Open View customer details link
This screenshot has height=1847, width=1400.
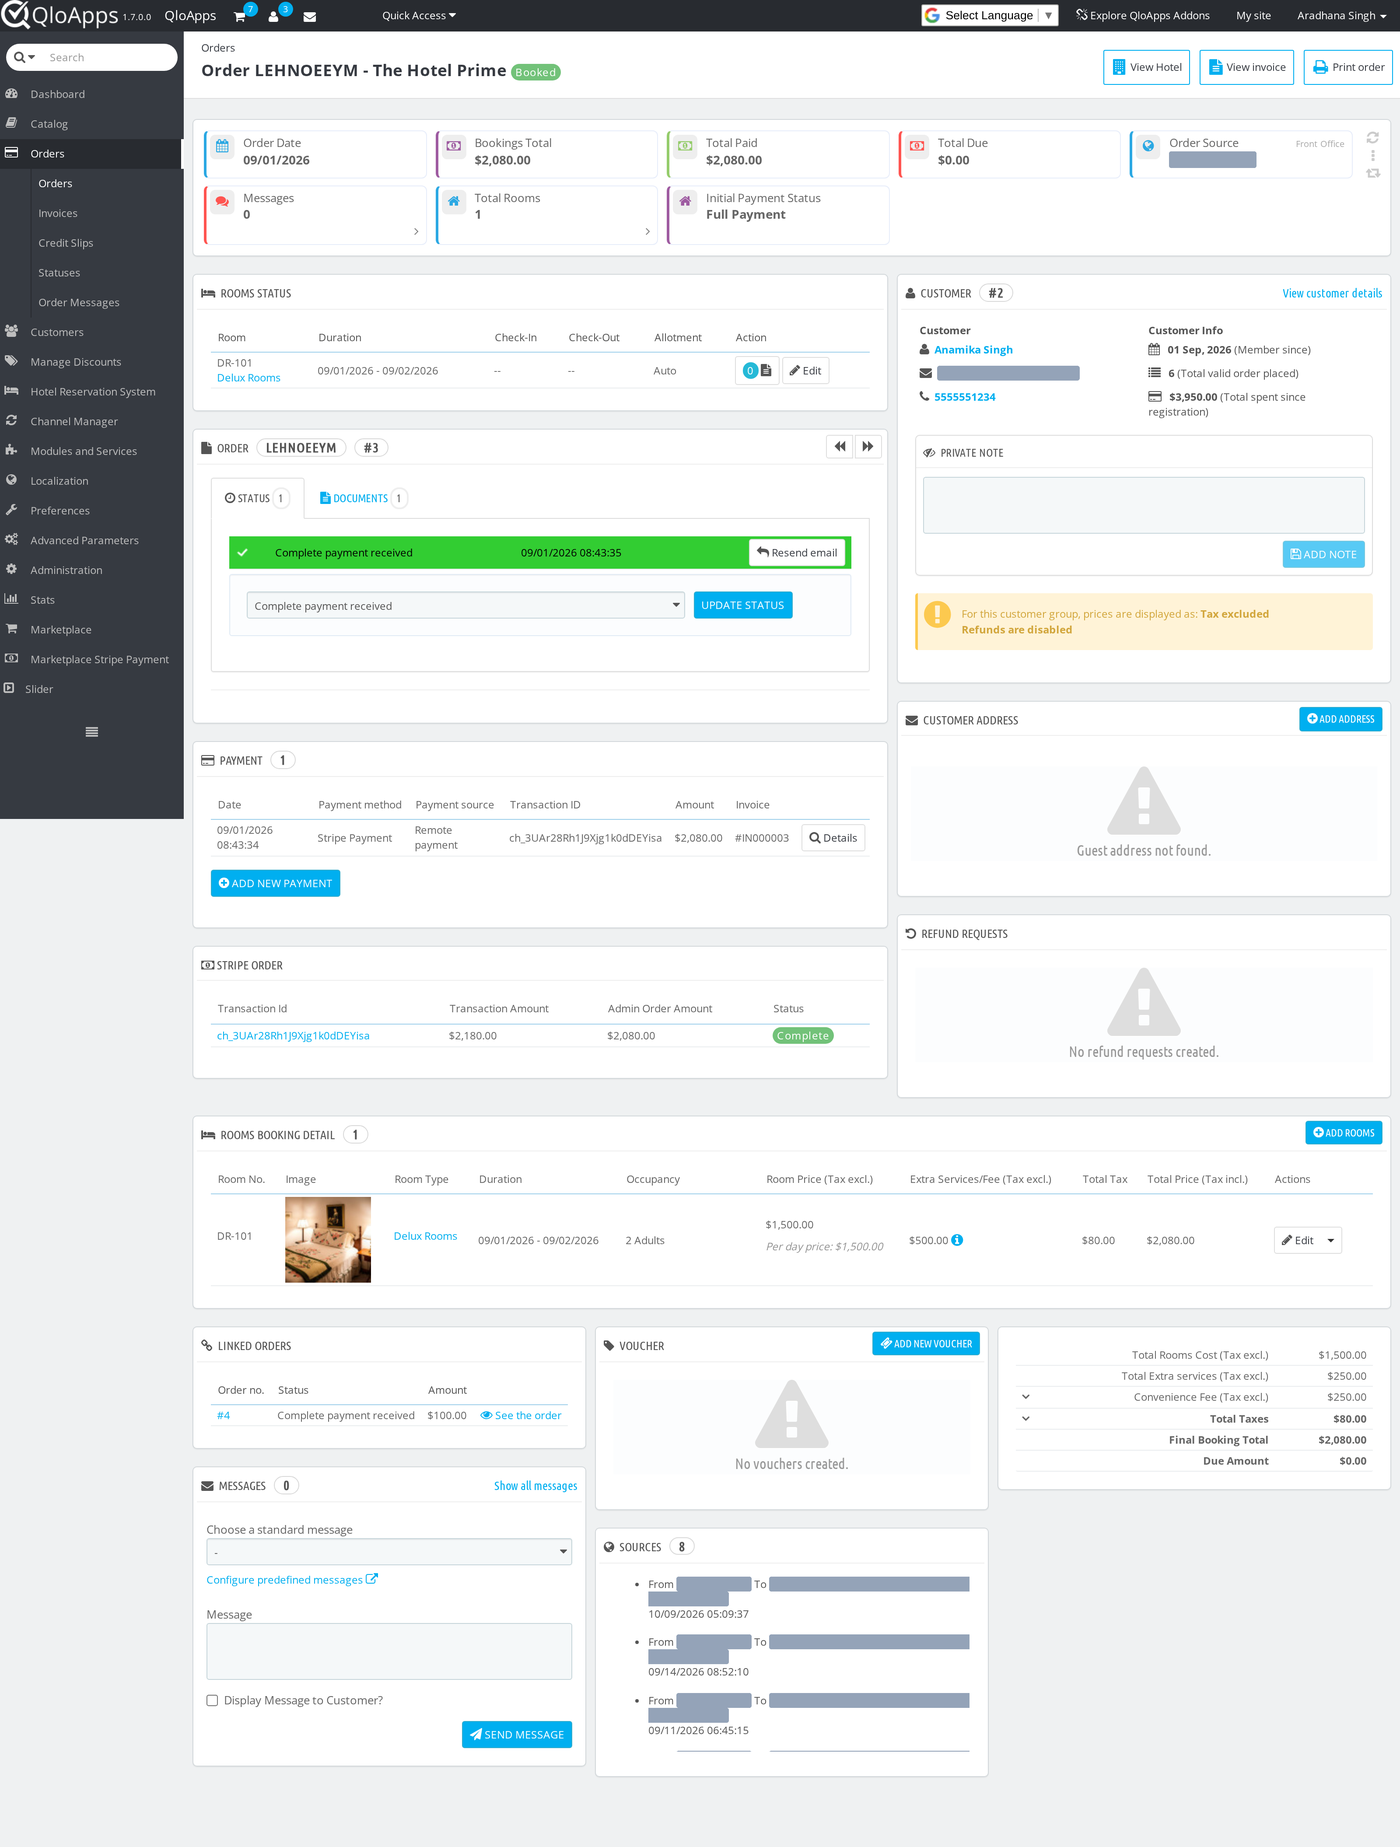tap(1332, 293)
